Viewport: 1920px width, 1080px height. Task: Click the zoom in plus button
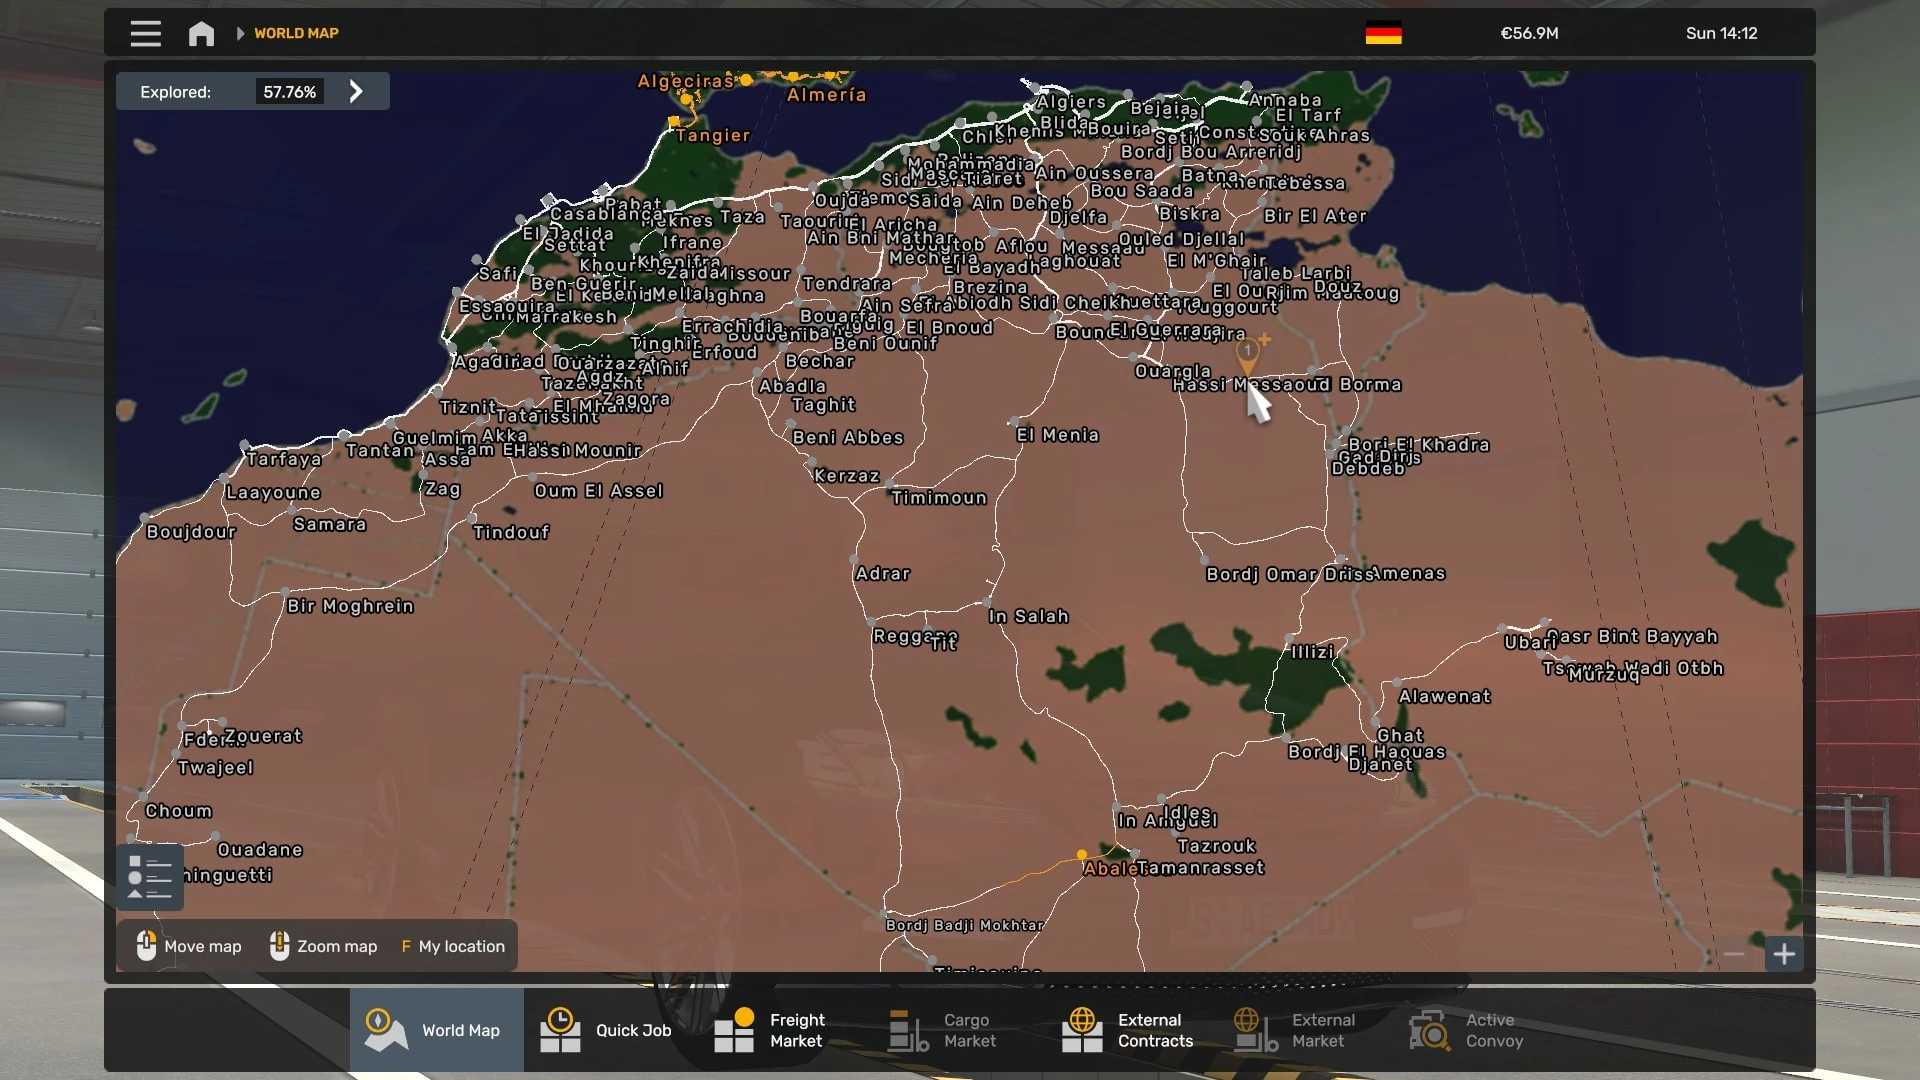point(1786,954)
